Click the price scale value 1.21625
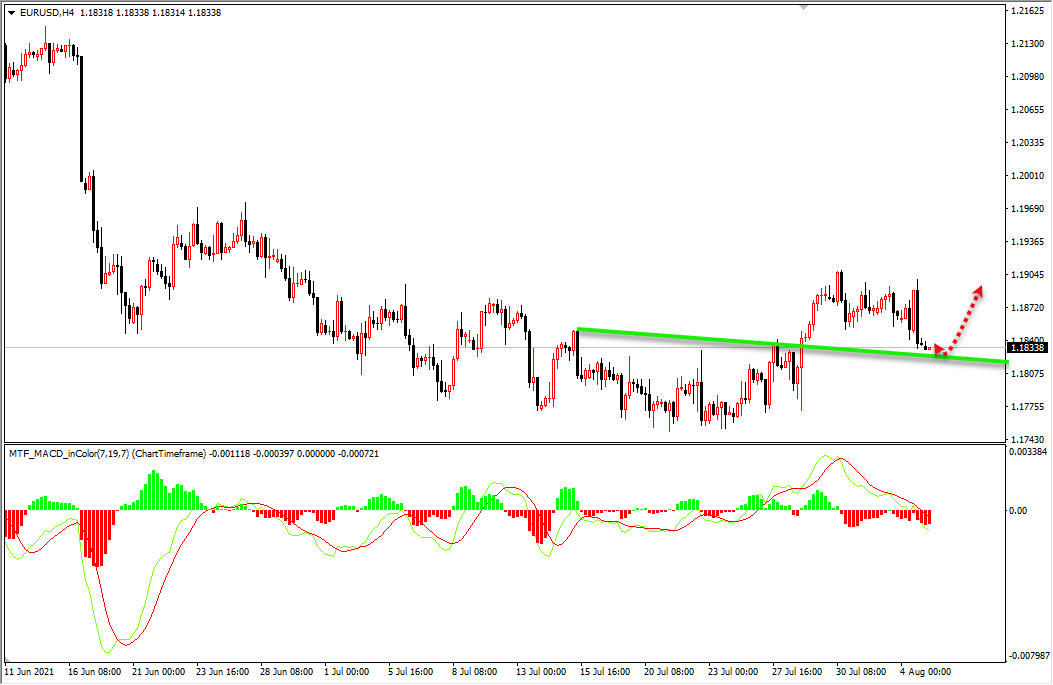The width and height of the screenshot is (1053, 685). pos(1027,11)
